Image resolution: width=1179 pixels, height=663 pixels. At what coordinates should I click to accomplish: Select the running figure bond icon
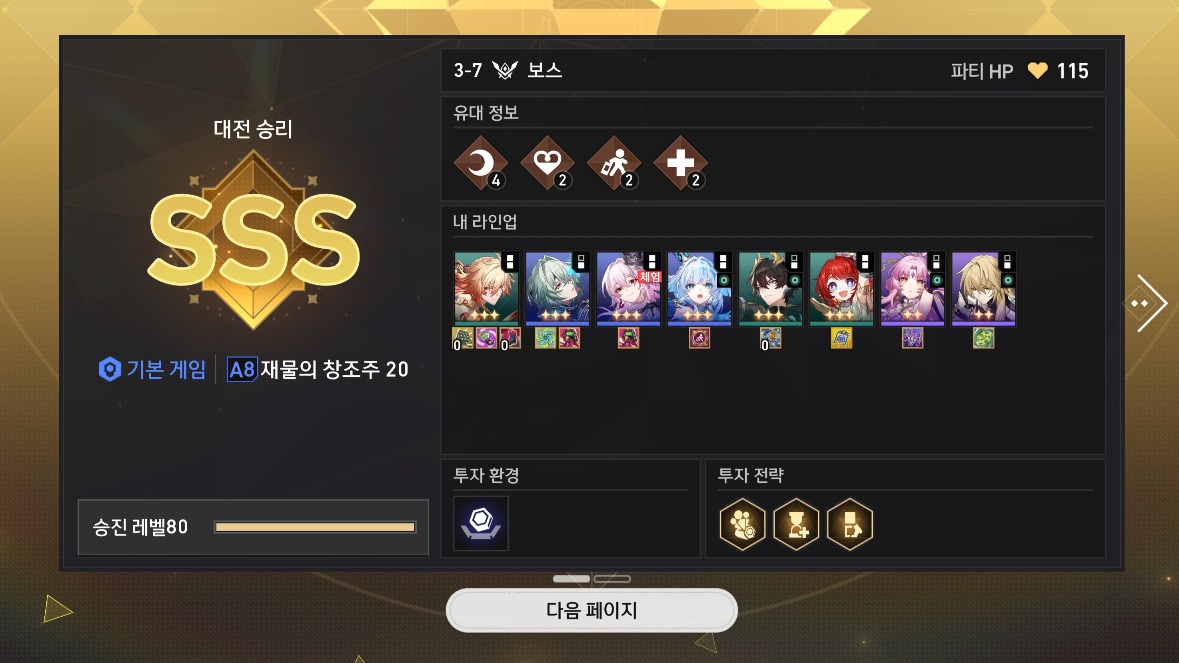click(614, 162)
